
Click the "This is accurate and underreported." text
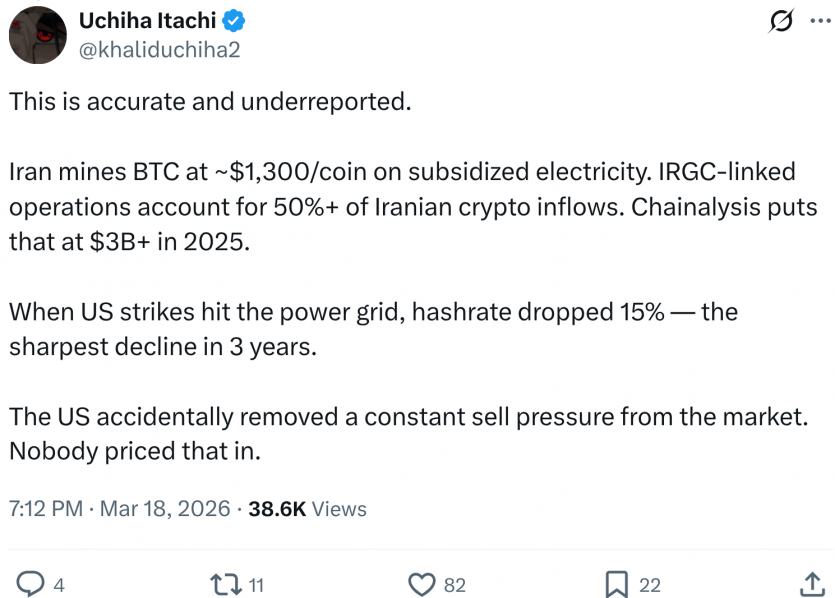210,103
